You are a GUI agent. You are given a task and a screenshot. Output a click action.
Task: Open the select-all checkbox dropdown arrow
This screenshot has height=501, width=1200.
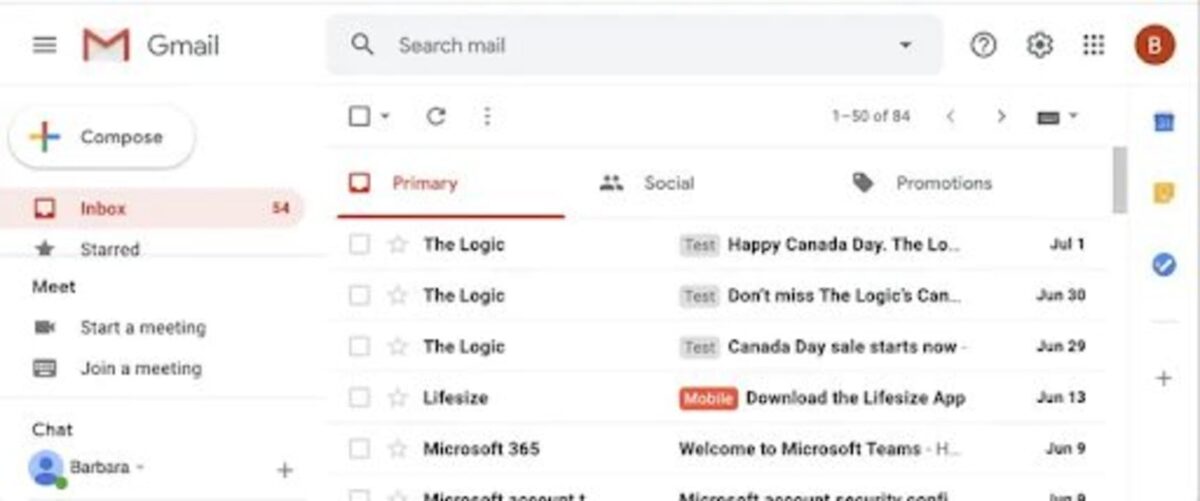[386, 117]
